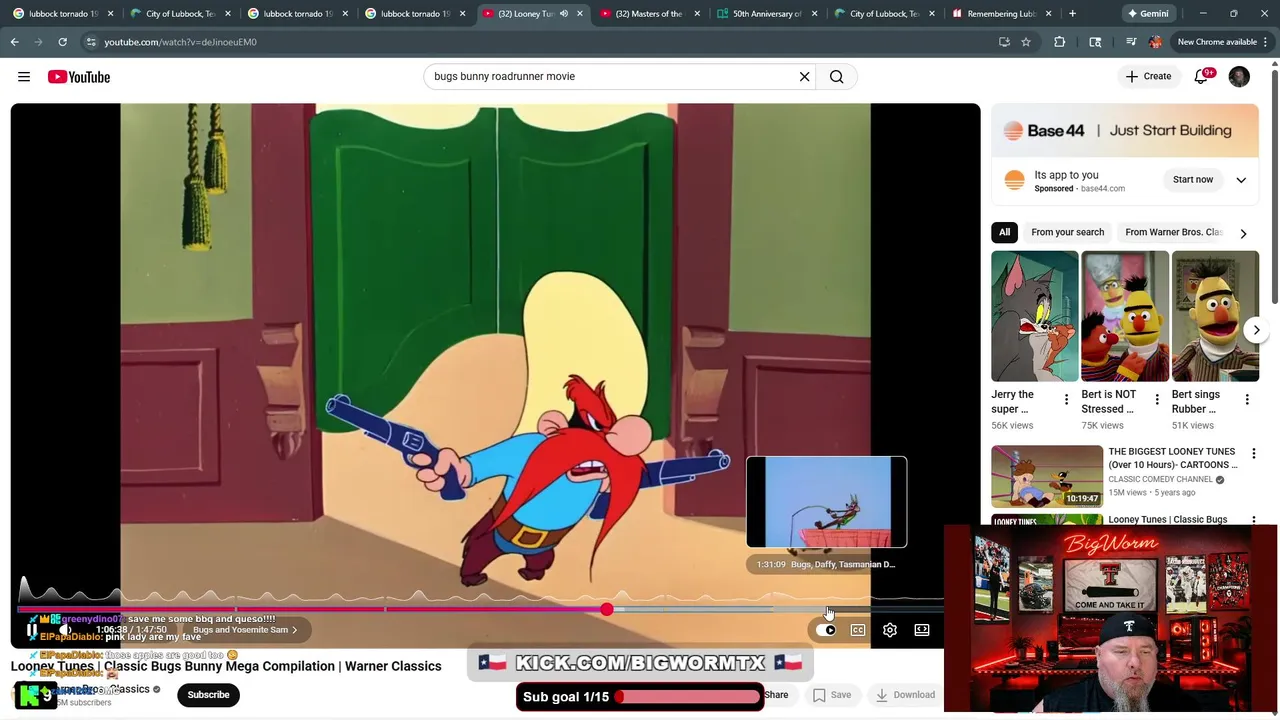Go back in browser

tap(15, 42)
